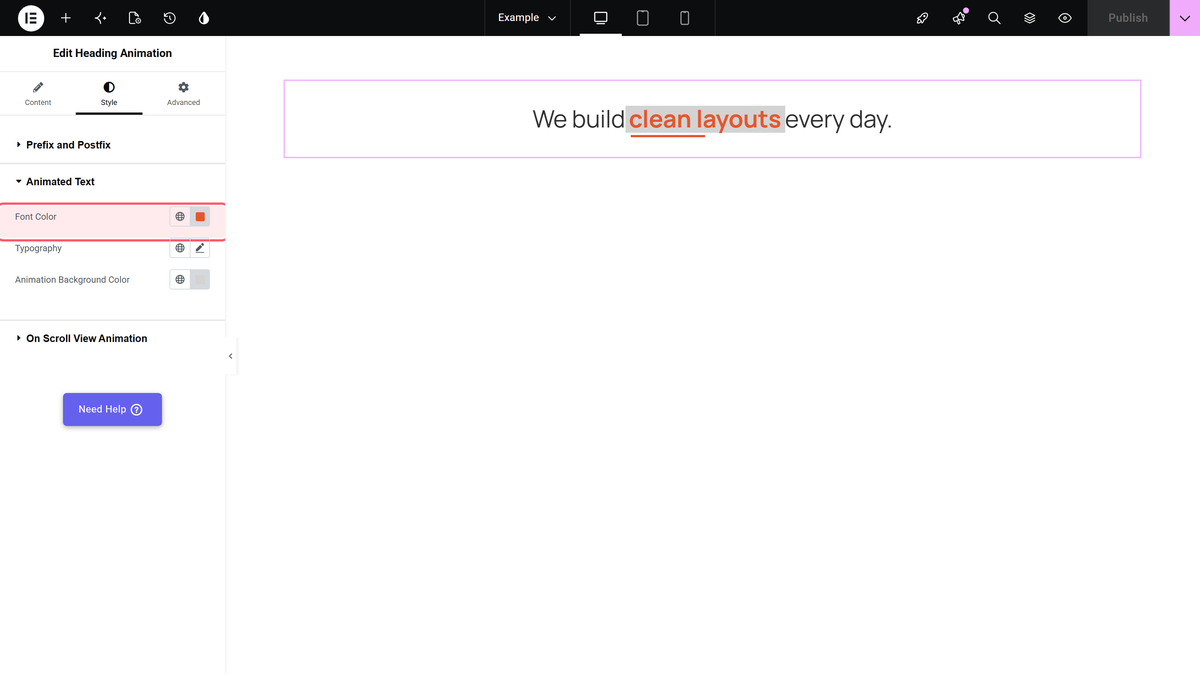Open Animation Background Color swatch
This screenshot has height=675, width=1200.
point(200,280)
